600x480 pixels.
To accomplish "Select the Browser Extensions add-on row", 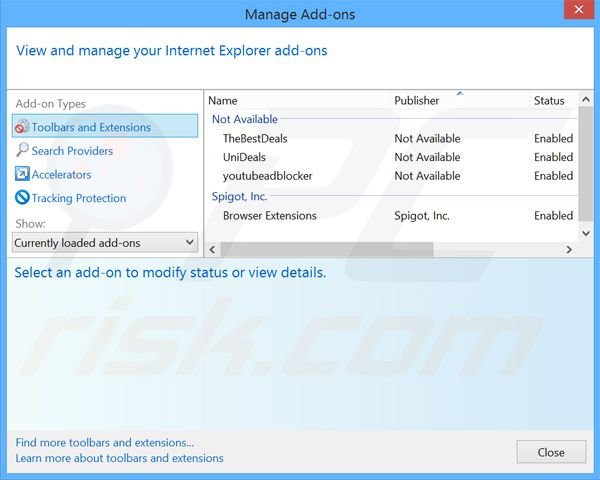I will click(392, 216).
